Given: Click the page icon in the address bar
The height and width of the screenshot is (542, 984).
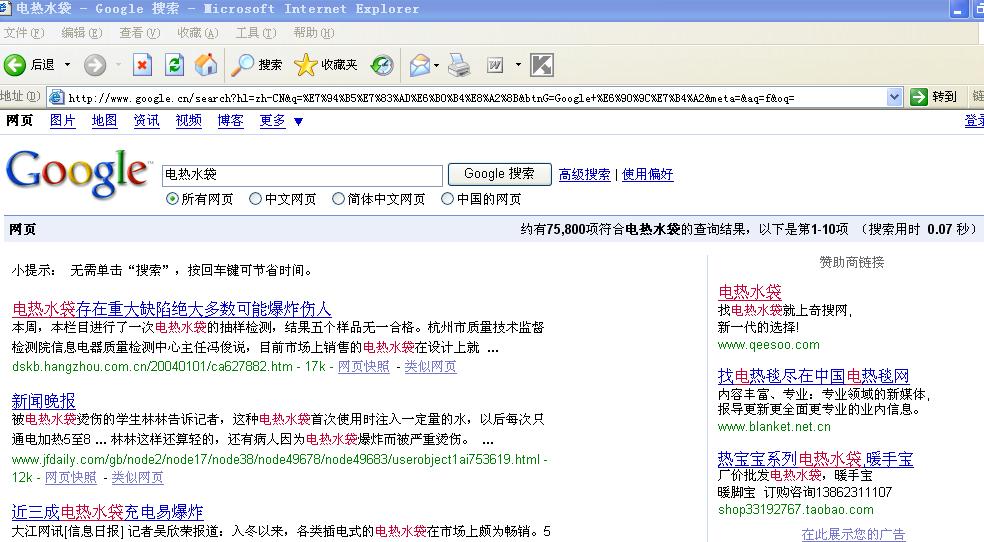Looking at the screenshot, I should [56, 97].
